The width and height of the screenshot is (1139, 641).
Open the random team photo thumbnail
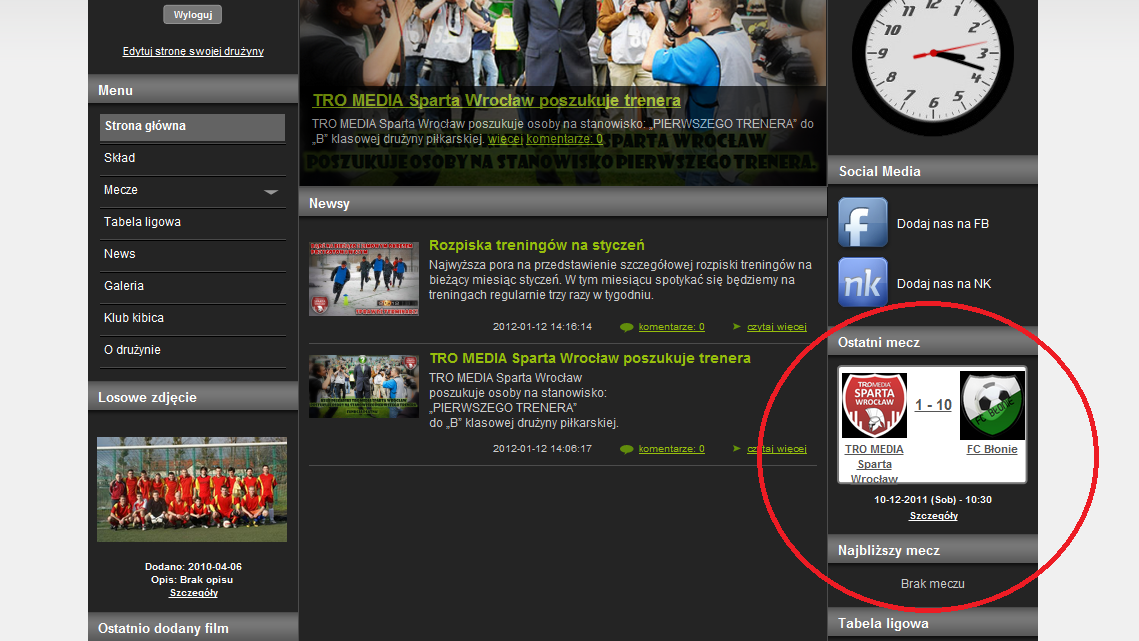192,489
